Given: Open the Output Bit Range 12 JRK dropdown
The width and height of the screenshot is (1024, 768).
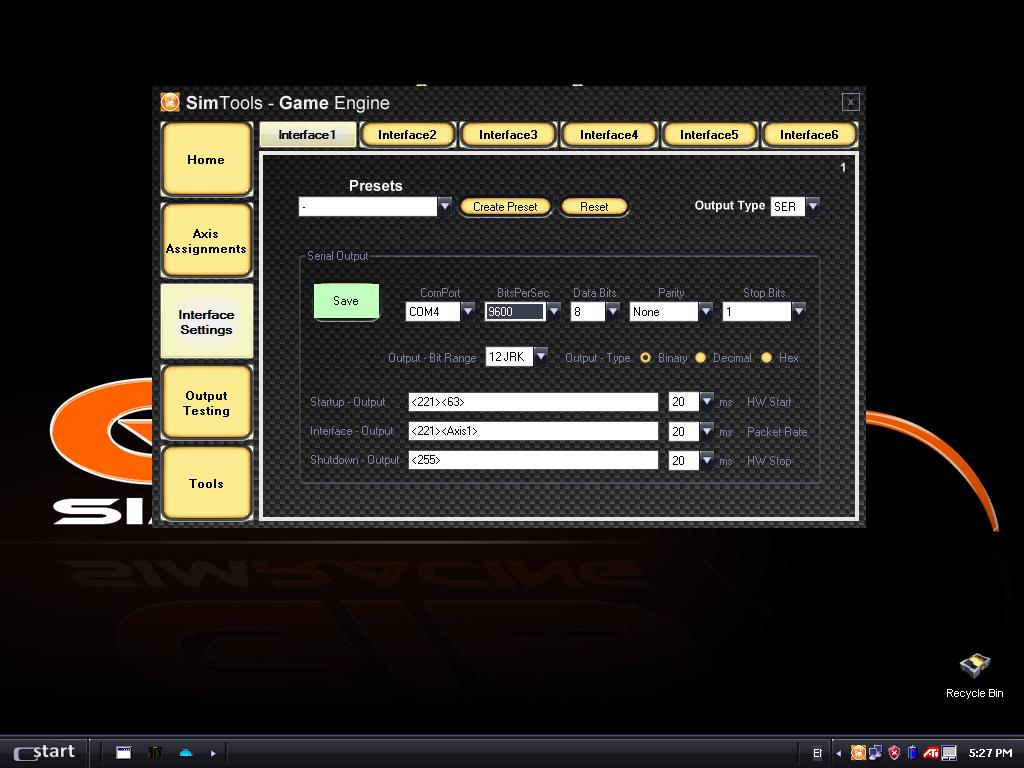Looking at the screenshot, I should pos(541,357).
